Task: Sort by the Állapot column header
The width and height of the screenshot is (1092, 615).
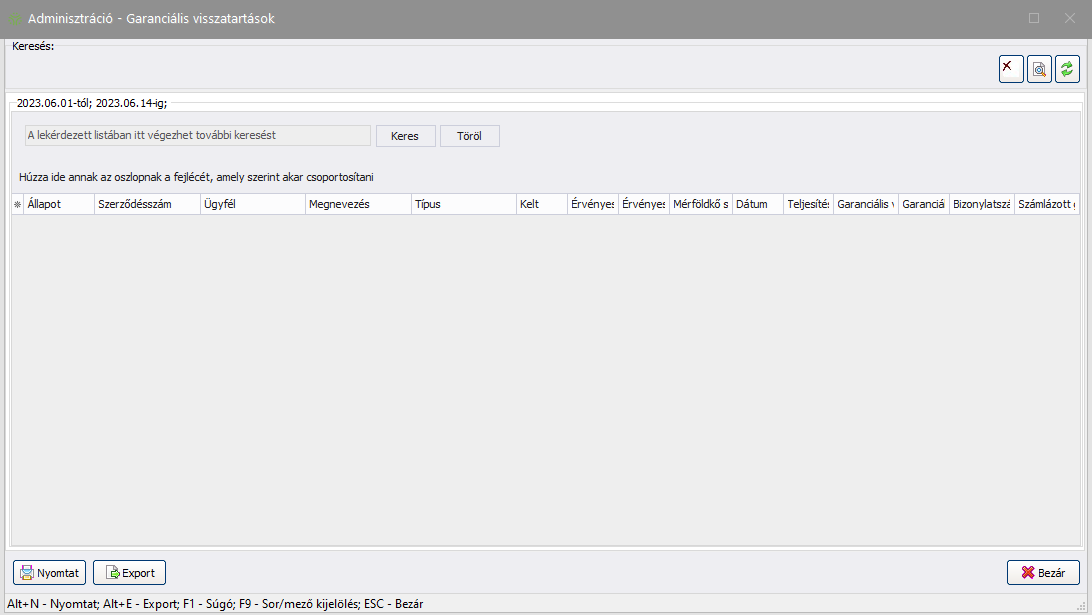Action: pos(59,204)
